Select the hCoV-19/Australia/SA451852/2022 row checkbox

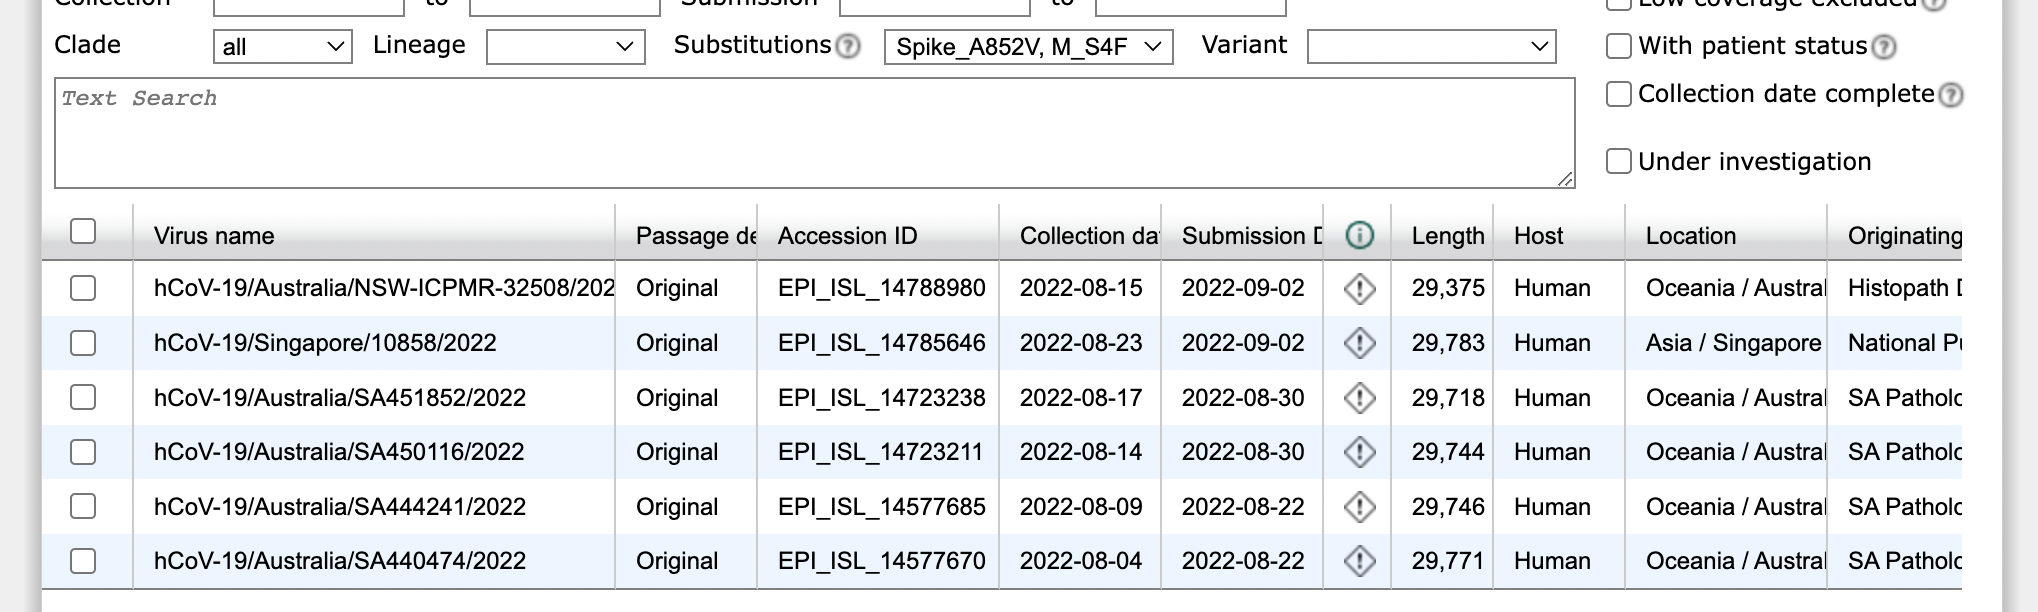83,397
